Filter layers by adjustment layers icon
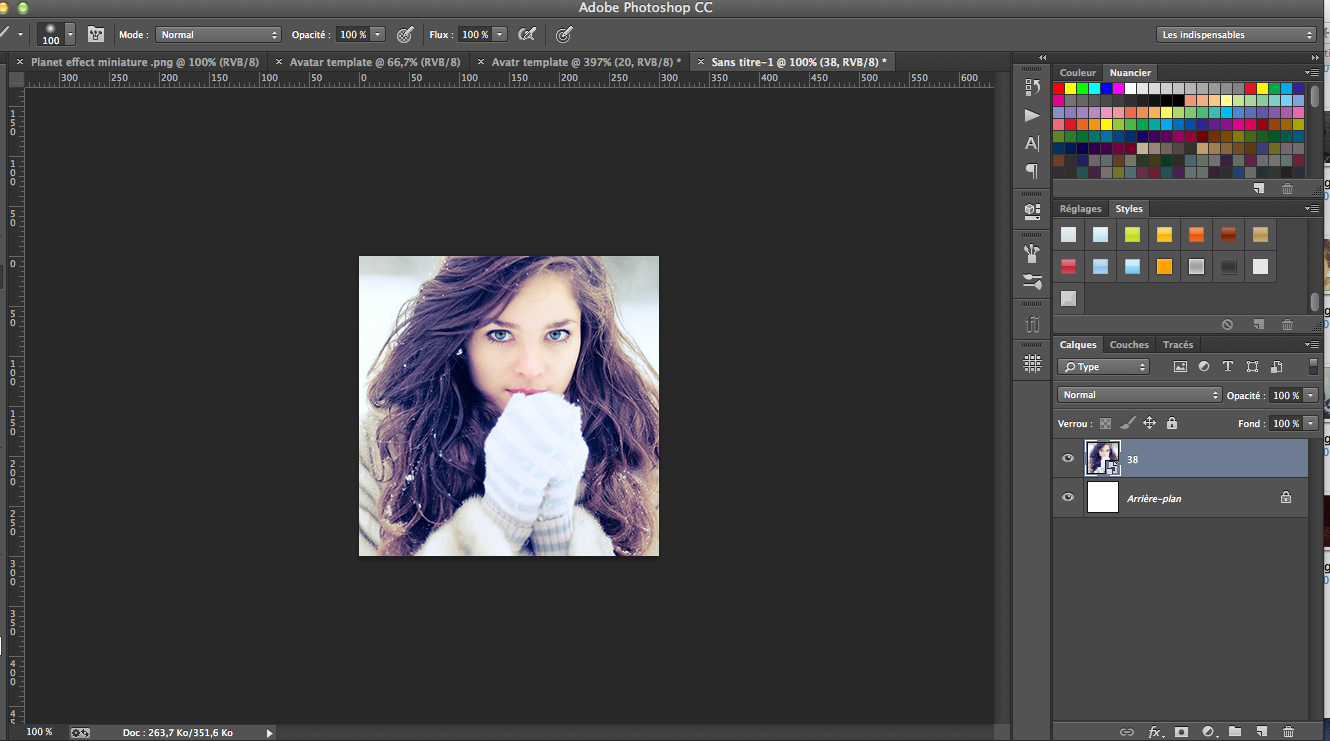This screenshot has width=1330, height=741. [x=1204, y=367]
